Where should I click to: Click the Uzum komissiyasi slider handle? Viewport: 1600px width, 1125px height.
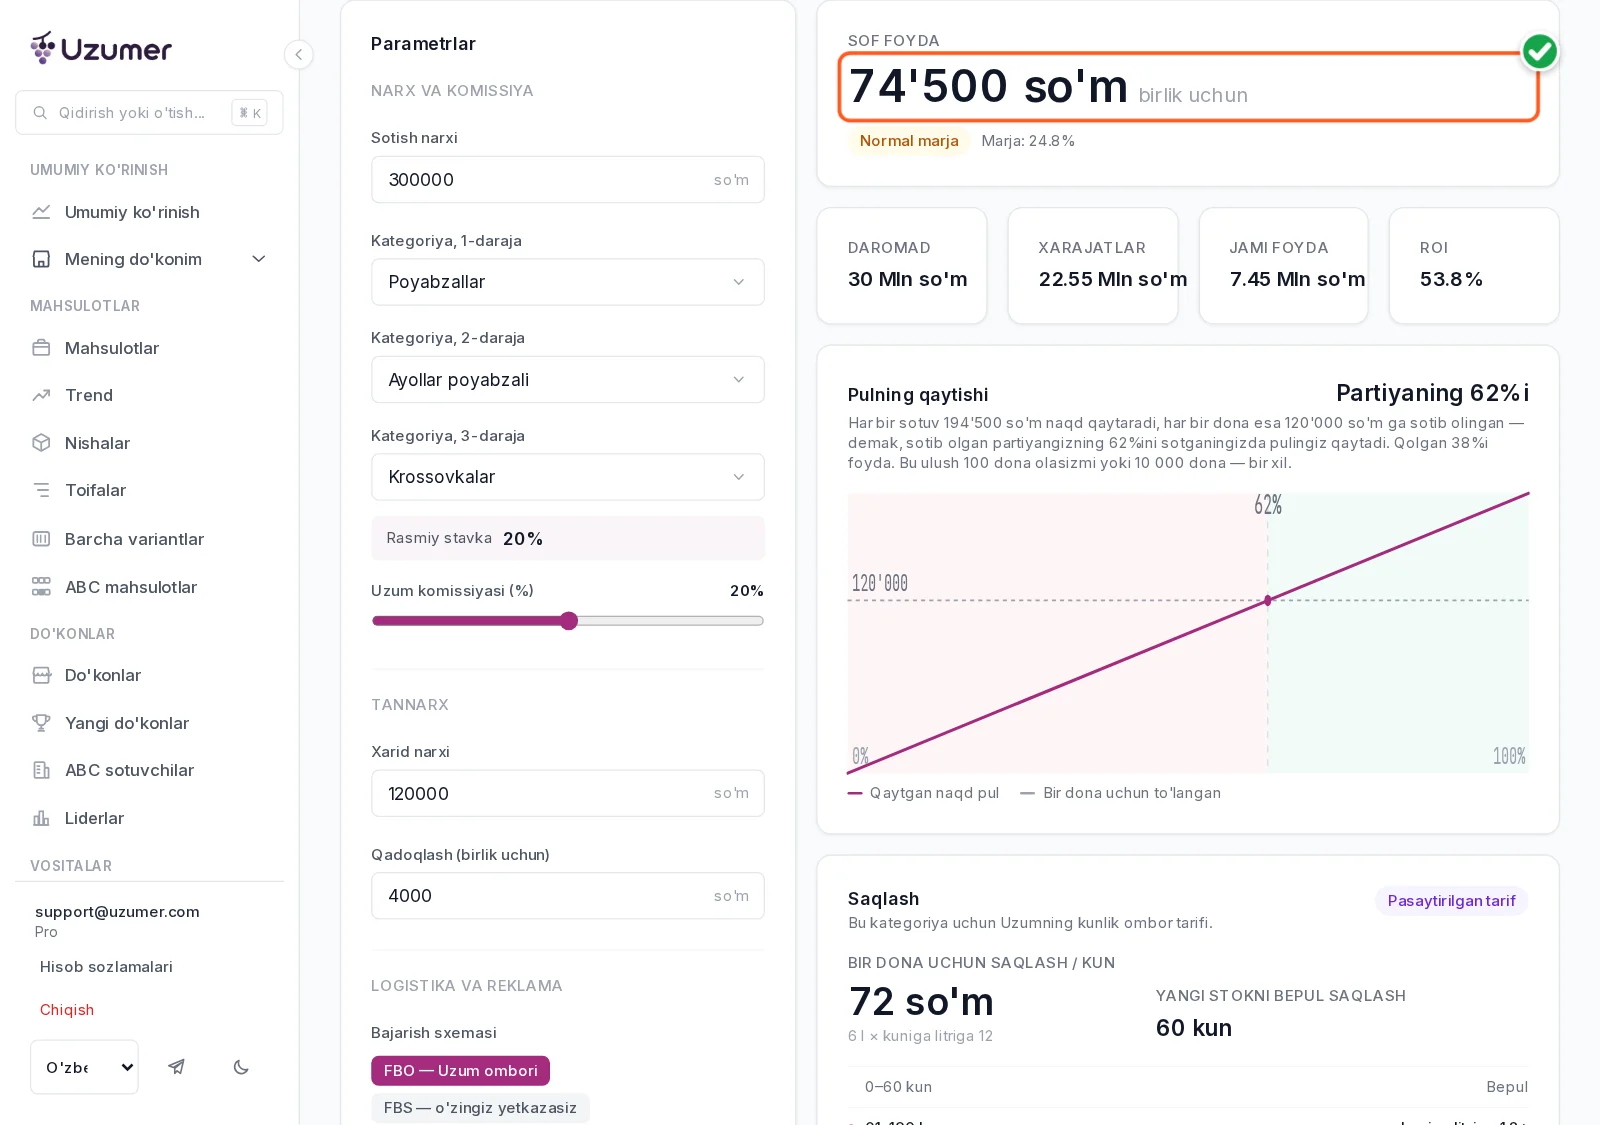point(569,621)
